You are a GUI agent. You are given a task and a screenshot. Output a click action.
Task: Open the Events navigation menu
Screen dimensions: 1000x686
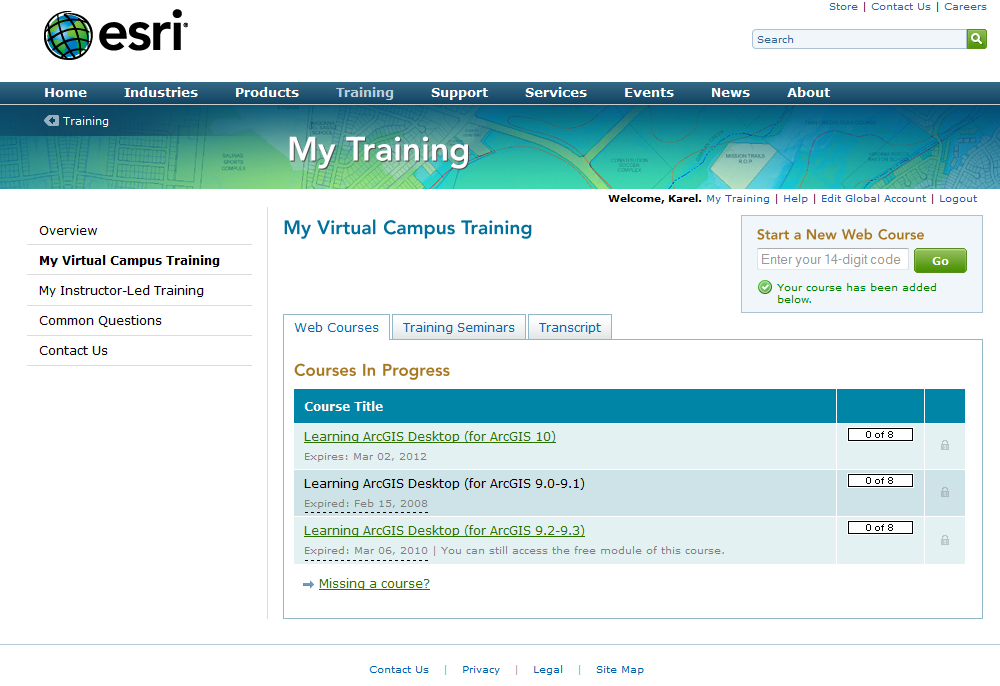[649, 92]
